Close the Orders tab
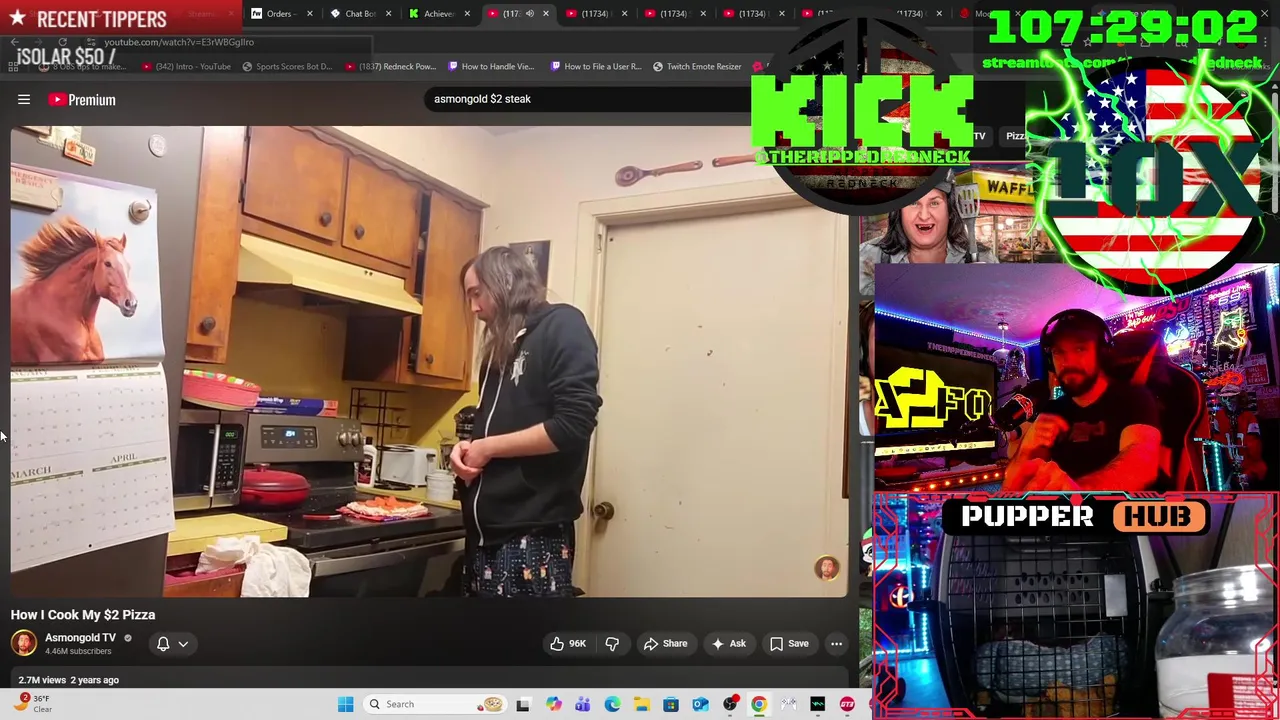1280x720 pixels. (x=309, y=13)
